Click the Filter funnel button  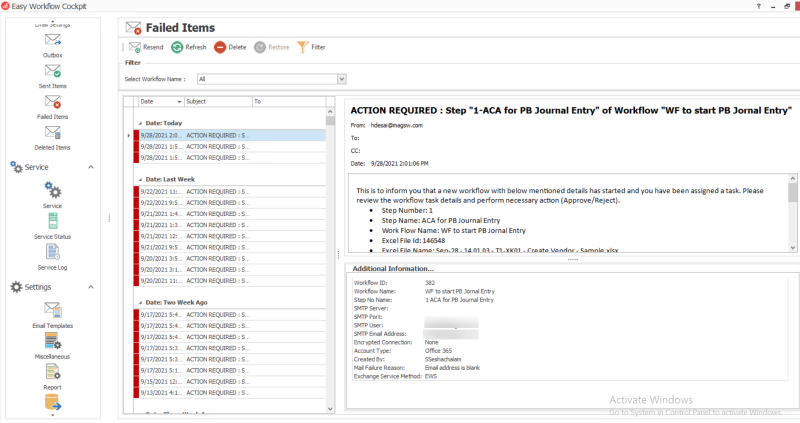coord(311,47)
